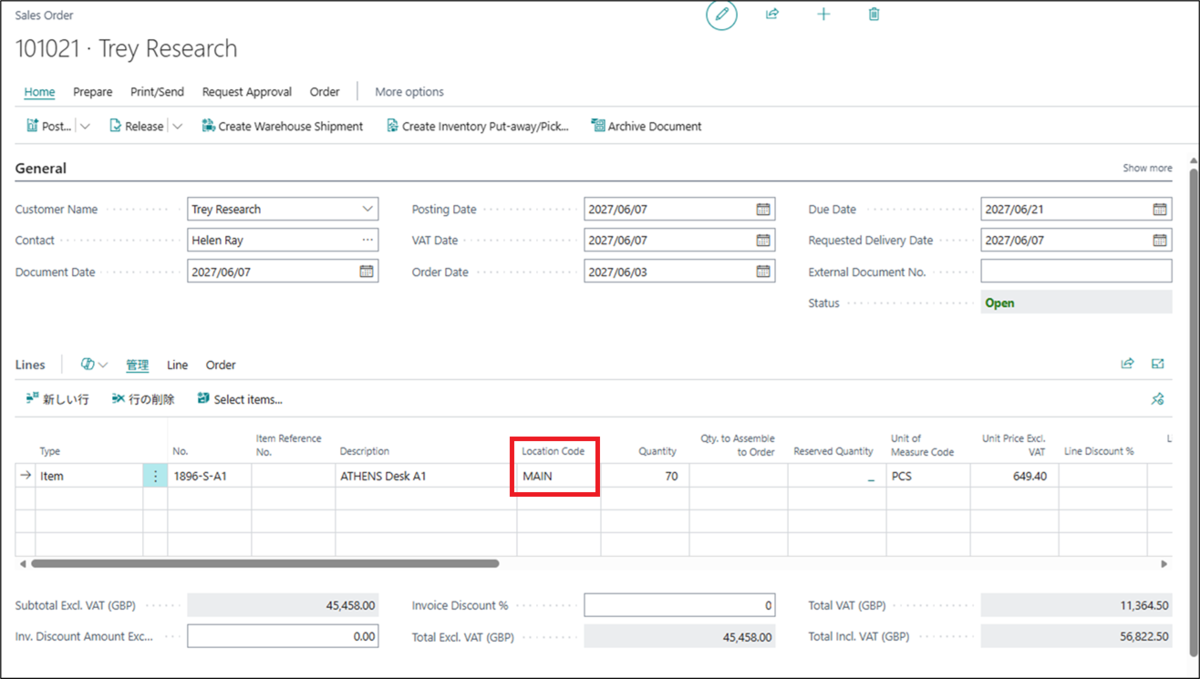
Task: Switch to the Prepare tab
Action: coord(93,92)
